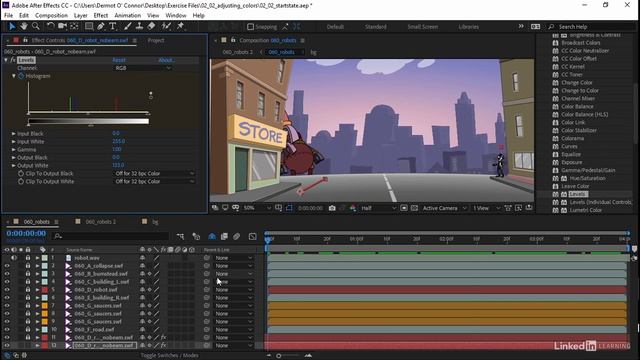The image size is (640, 360).
Task: Click the red label swatch of 060_D_robot.swf
Action: (x=44, y=290)
